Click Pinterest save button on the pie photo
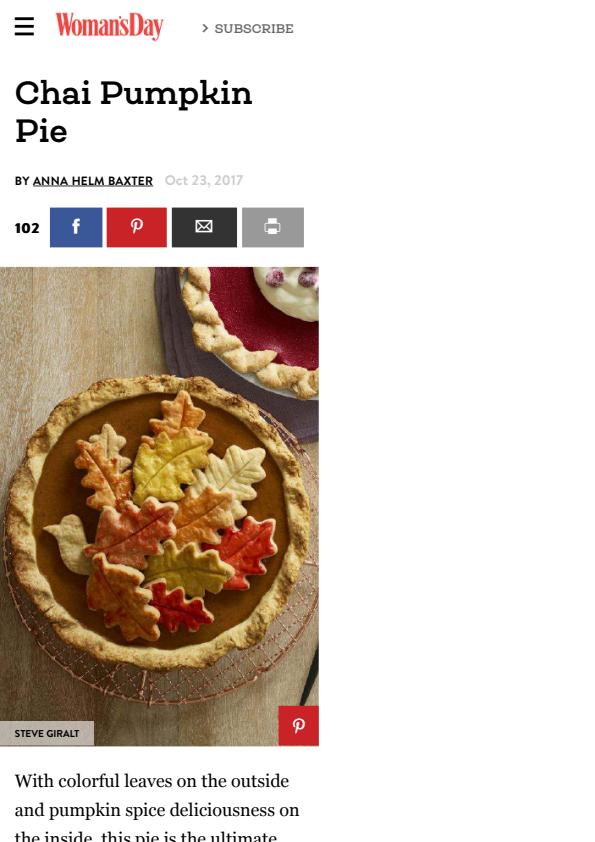The height and width of the screenshot is (842, 595). pyautogui.click(x=299, y=726)
